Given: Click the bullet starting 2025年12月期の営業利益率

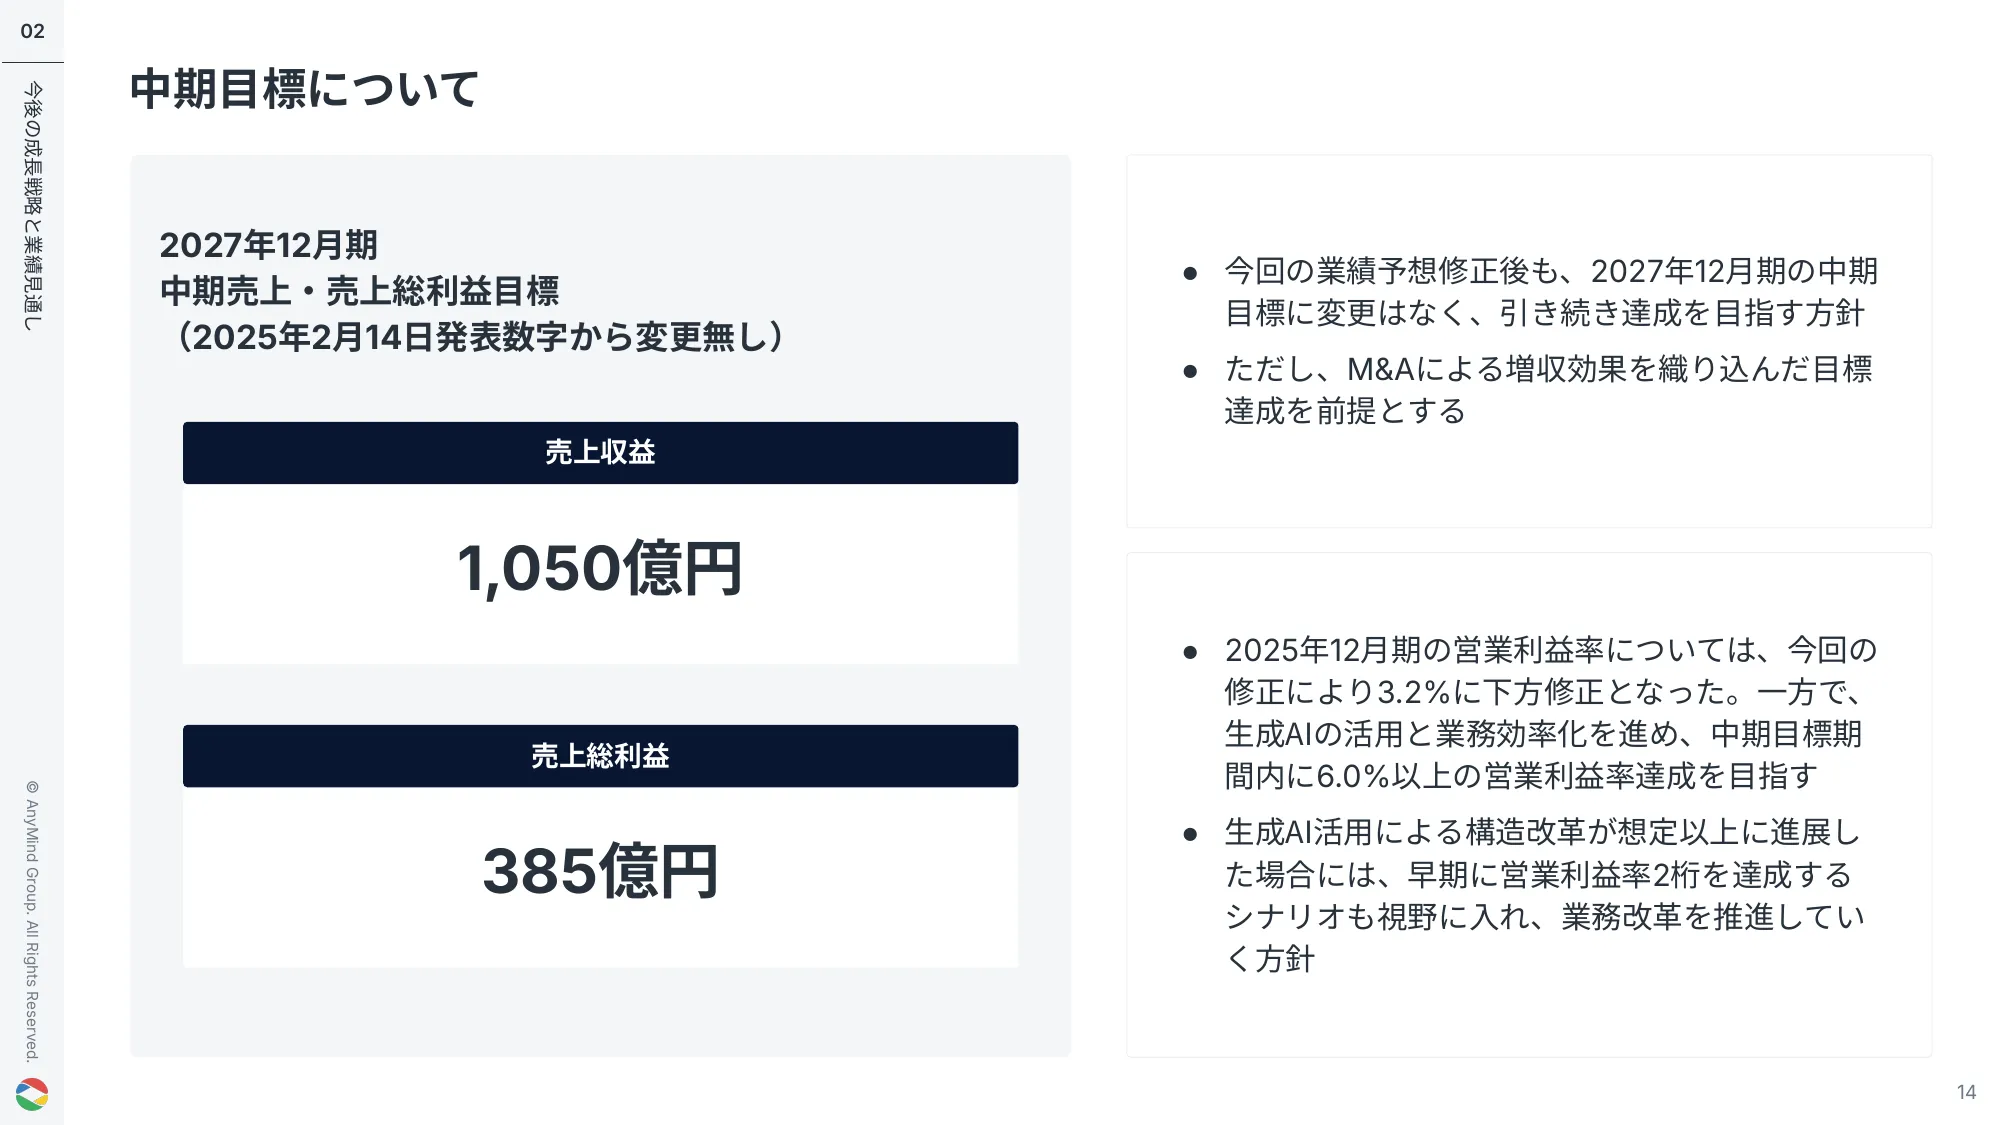Looking at the screenshot, I should (1550, 712).
